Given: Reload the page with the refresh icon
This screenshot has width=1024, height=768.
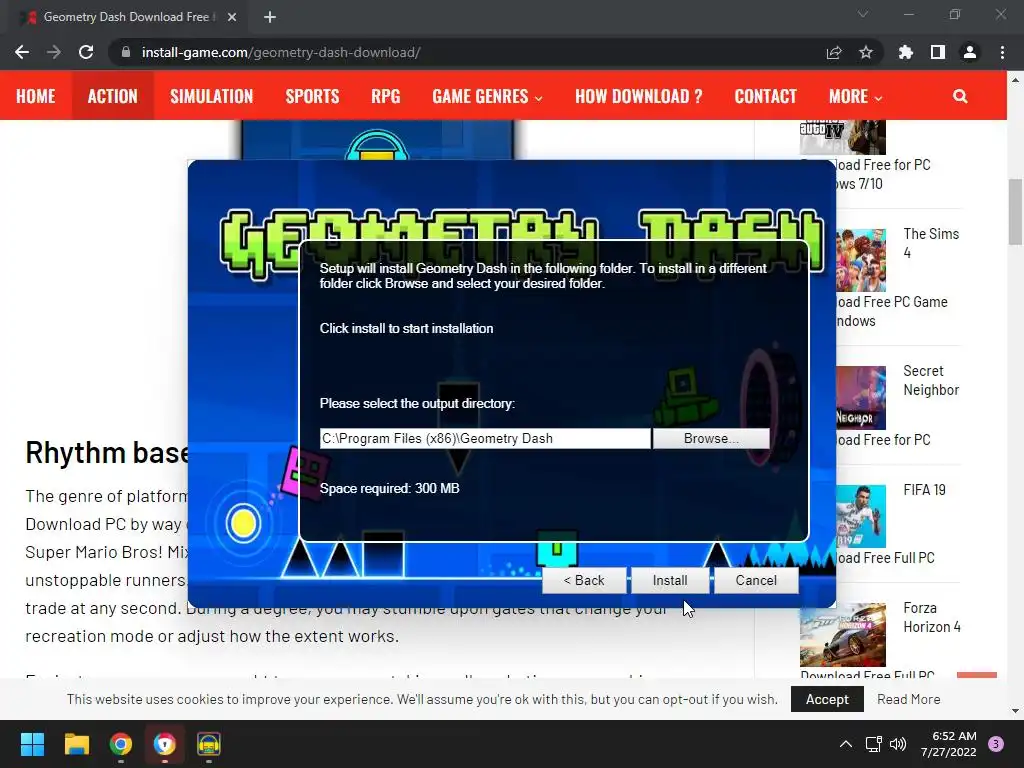Looking at the screenshot, I should click(x=86, y=52).
